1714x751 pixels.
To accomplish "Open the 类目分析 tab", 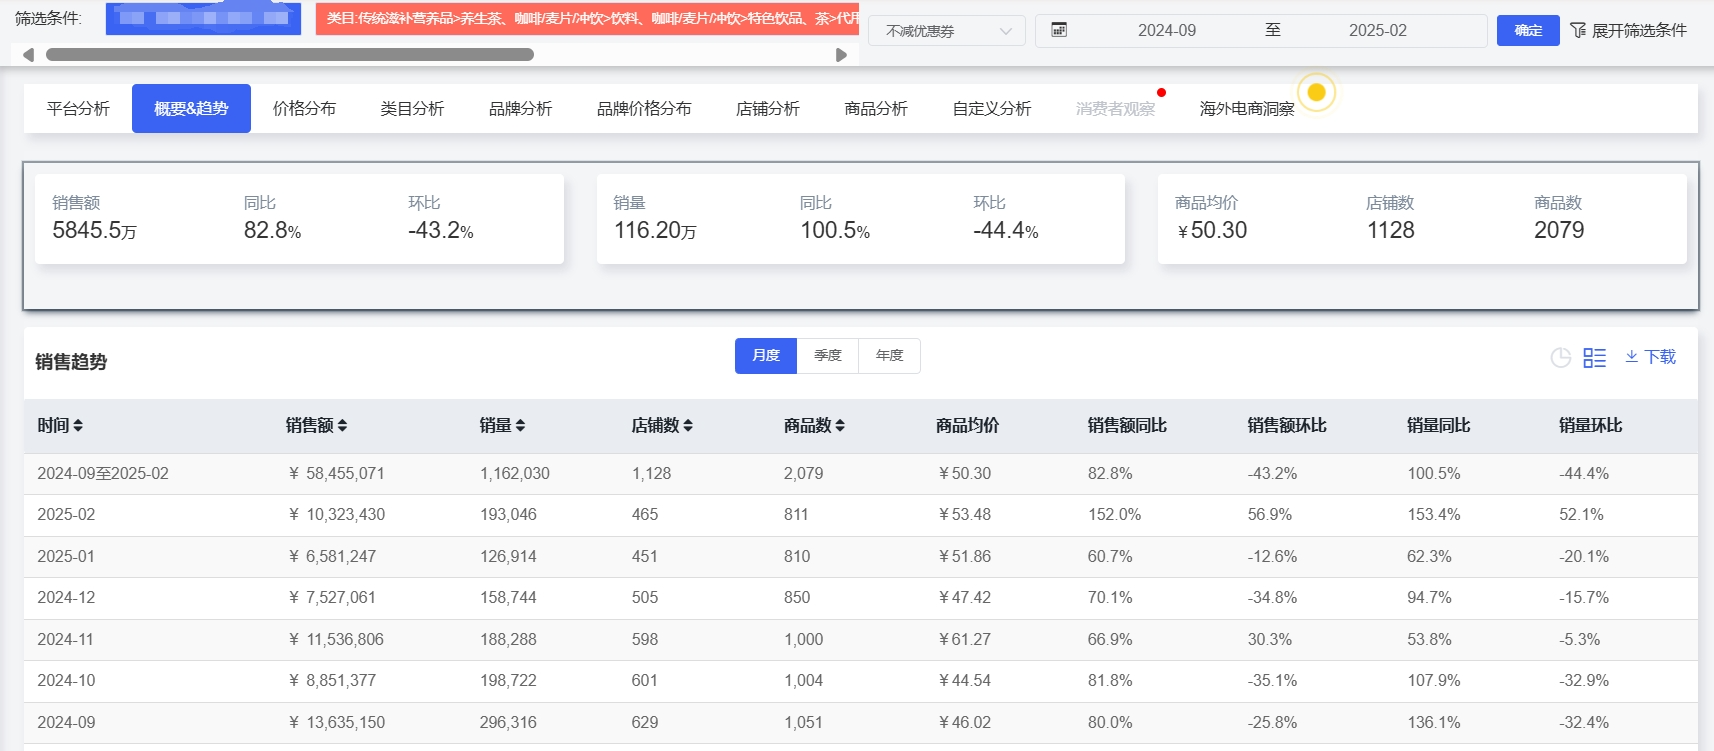I will [412, 108].
